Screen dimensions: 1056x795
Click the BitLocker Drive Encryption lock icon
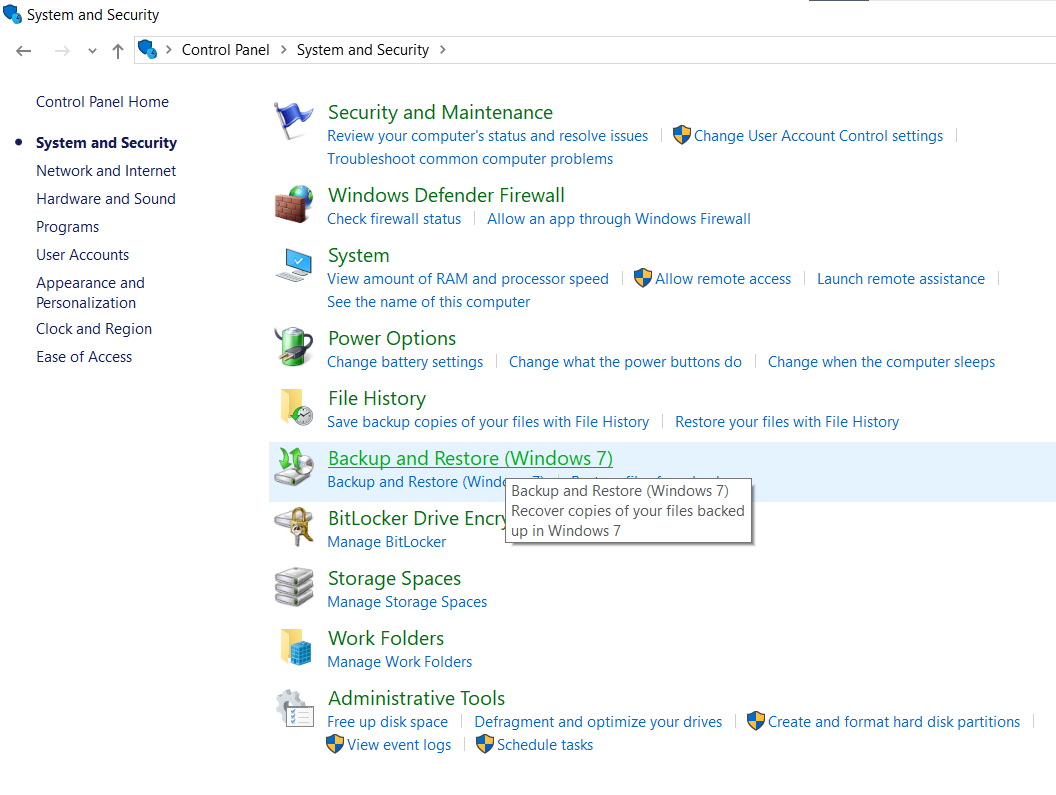(x=294, y=527)
